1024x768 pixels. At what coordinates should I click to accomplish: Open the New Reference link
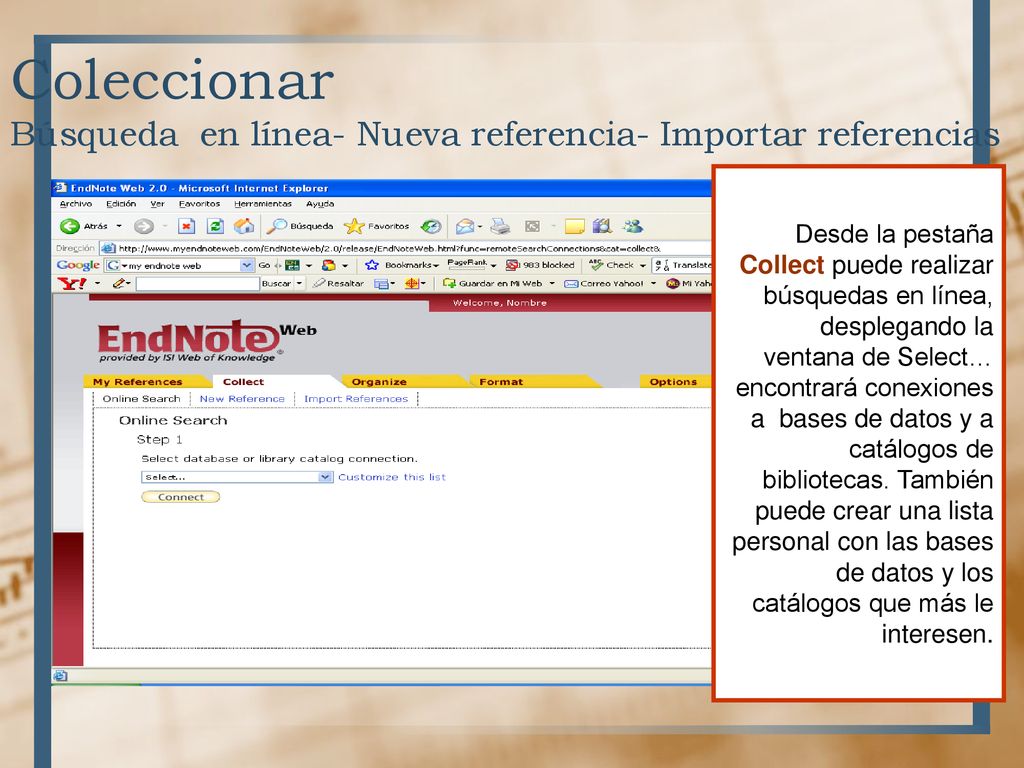242,398
